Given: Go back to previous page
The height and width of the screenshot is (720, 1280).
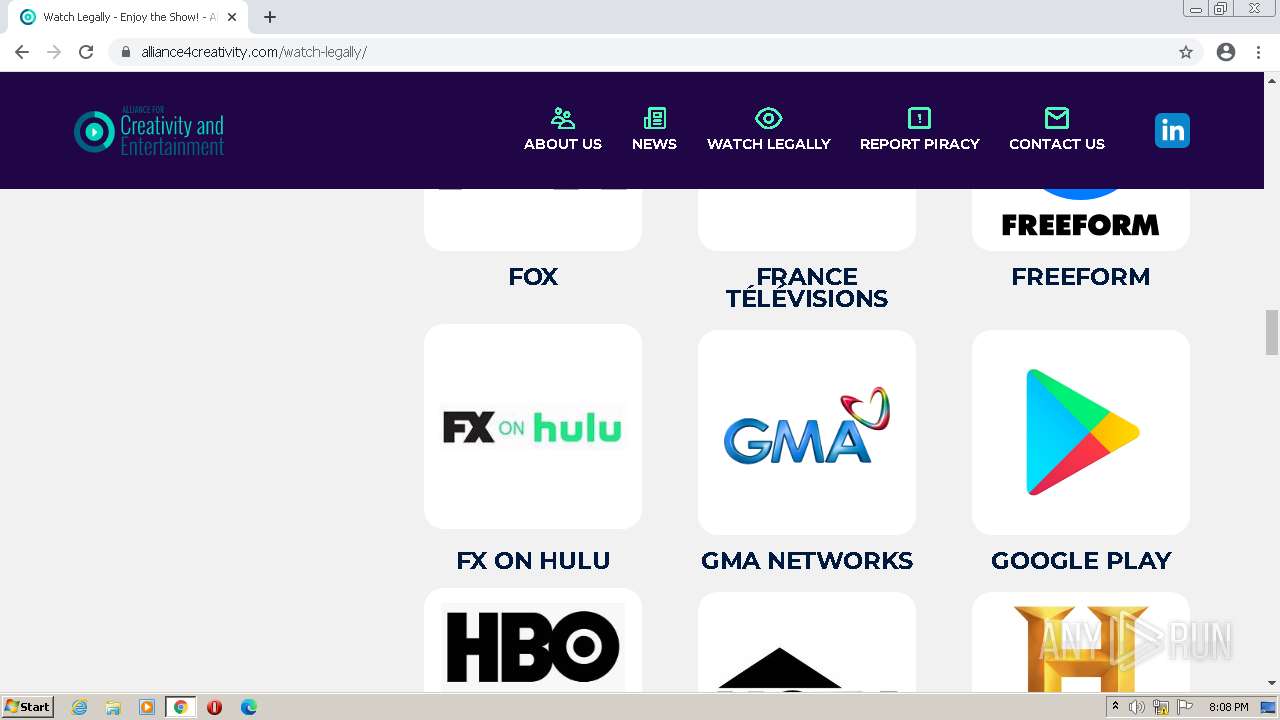Looking at the screenshot, I should click(x=22, y=52).
